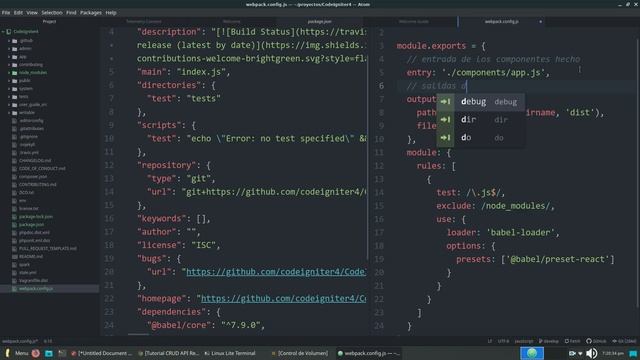Viewport: 640px width, 360px height.
Task: Click the modified dot on webpack.config.js tab
Action: [540, 22]
